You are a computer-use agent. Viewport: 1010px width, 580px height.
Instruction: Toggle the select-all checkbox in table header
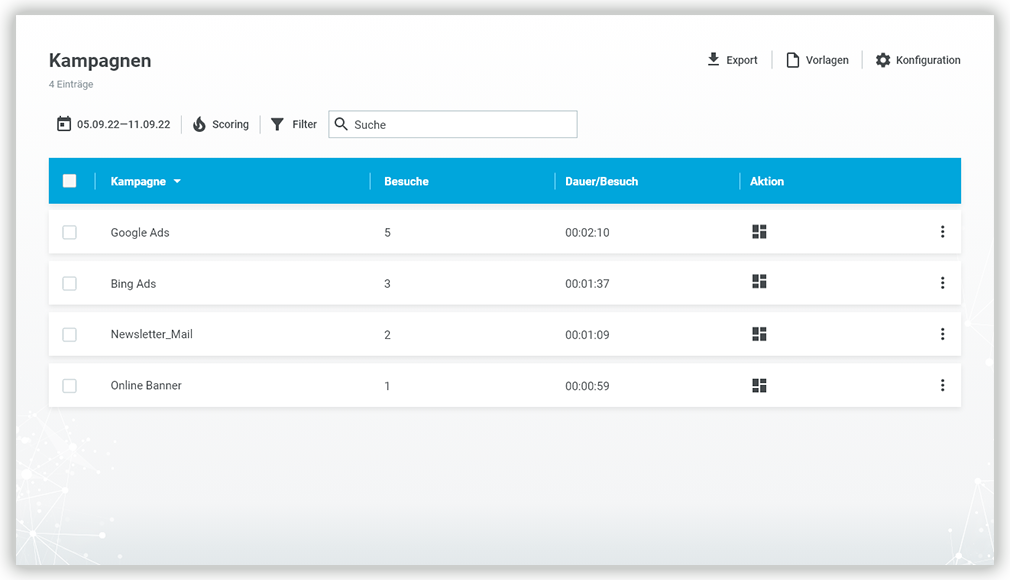click(x=69, y=181)
